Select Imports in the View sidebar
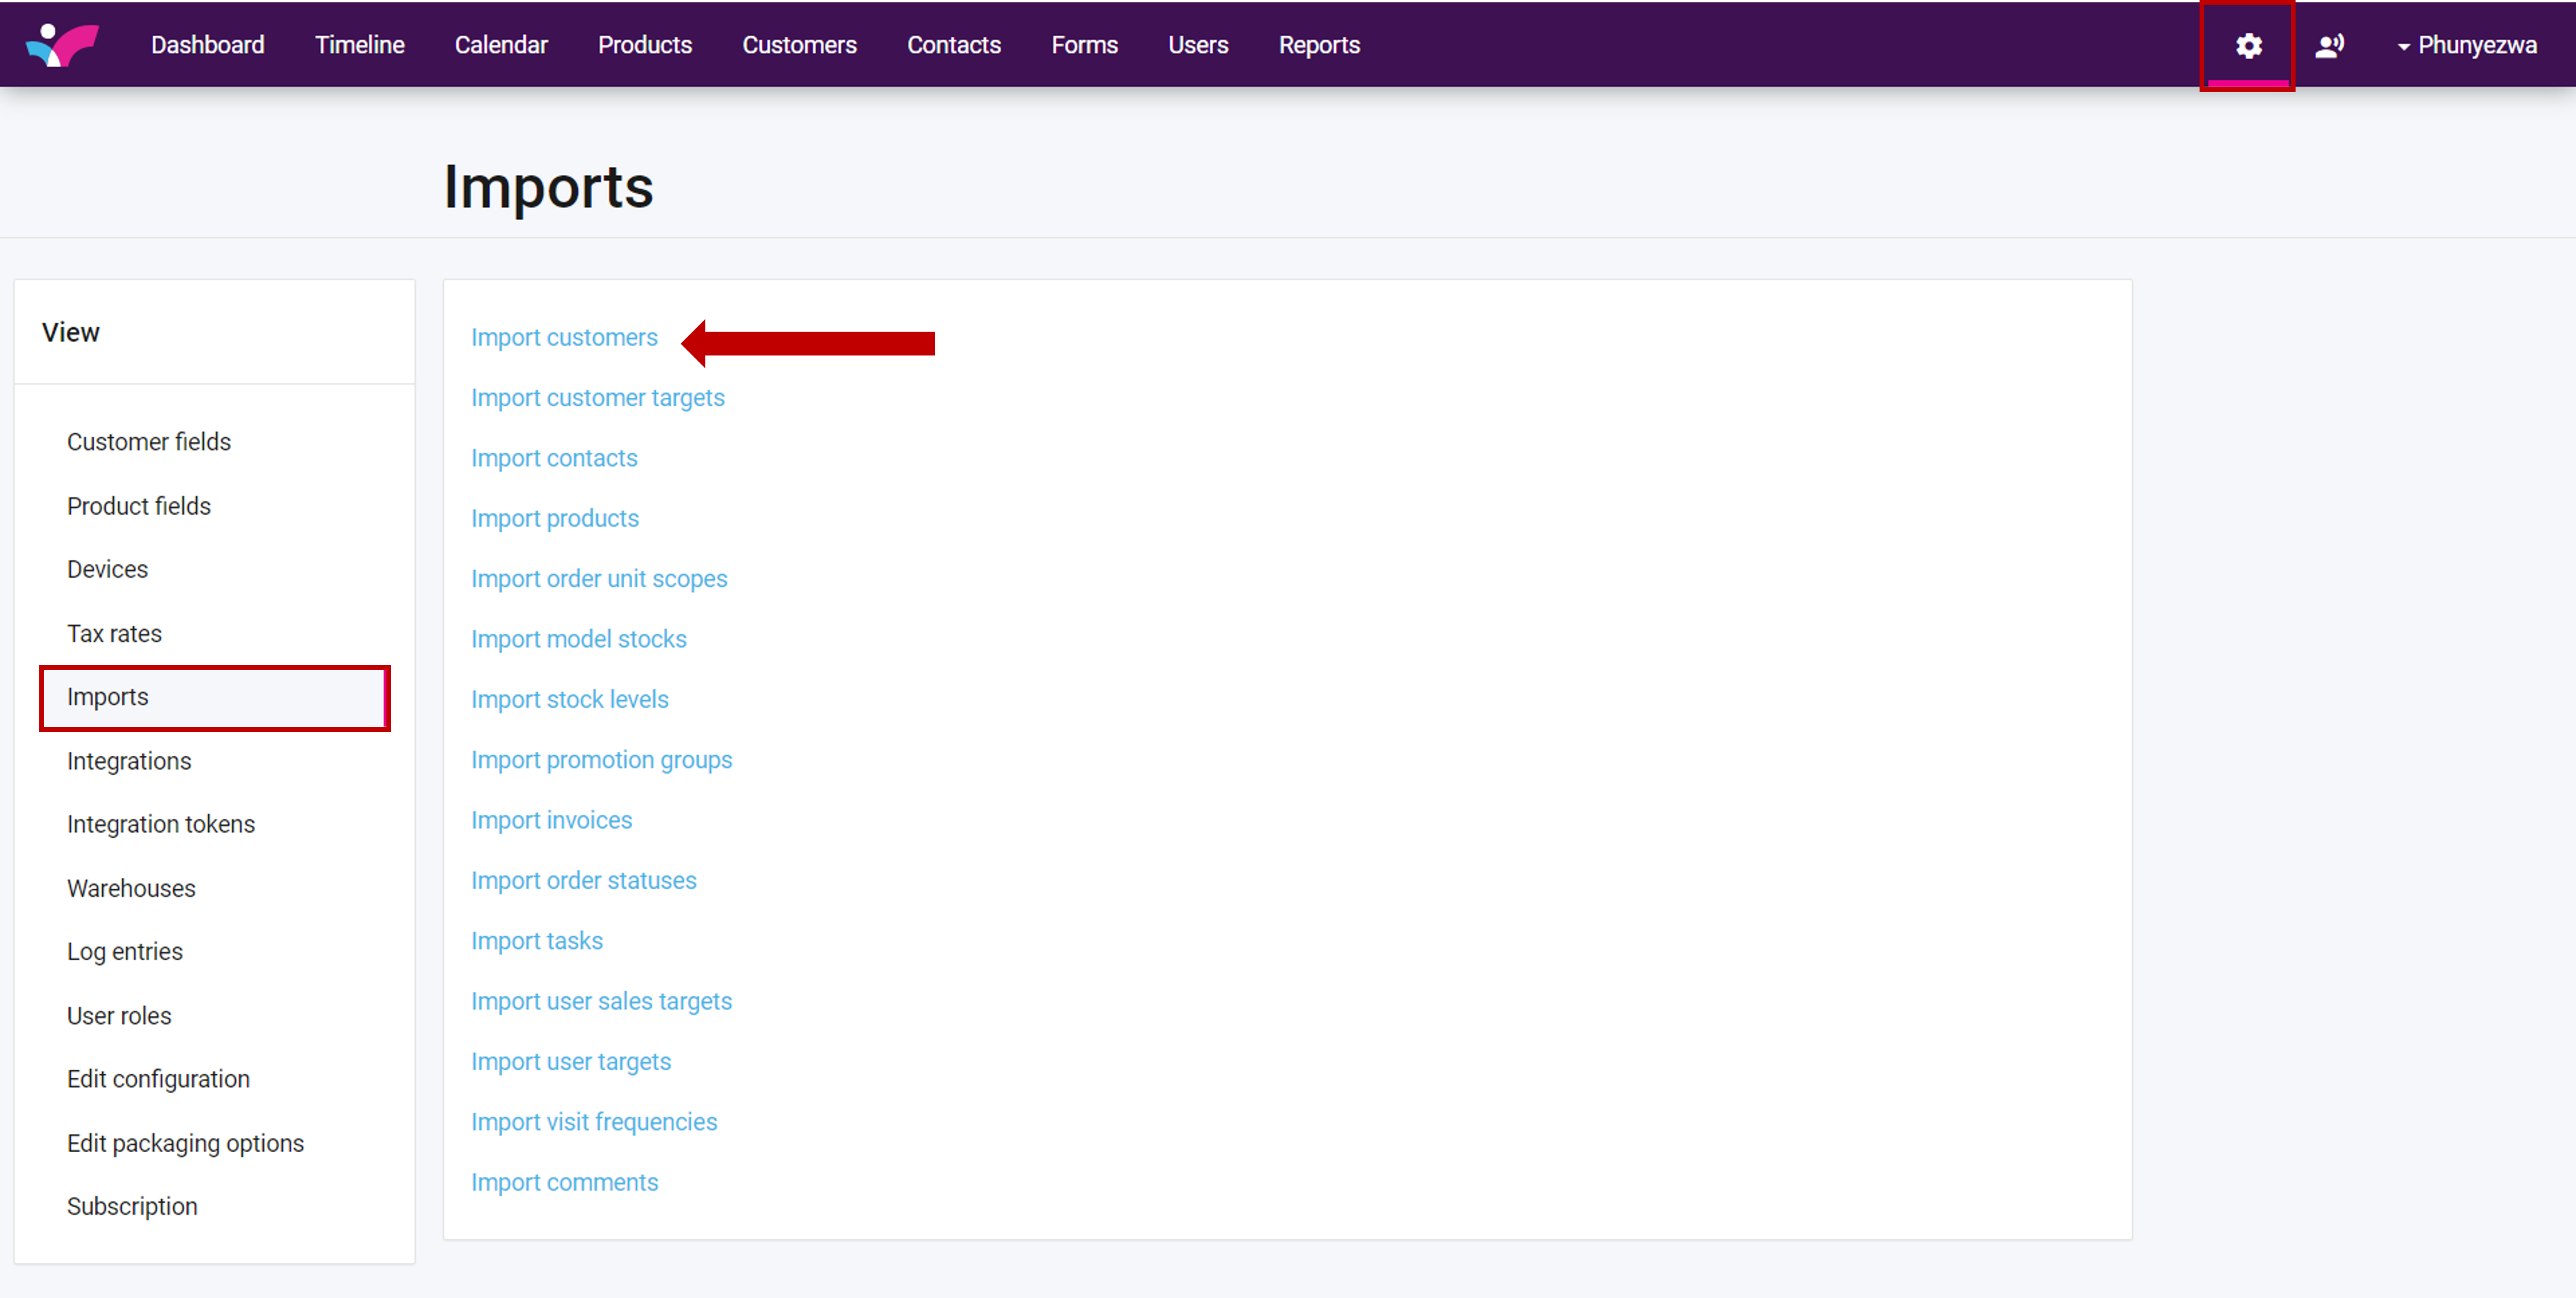2576x1298 pixels. 107,697
